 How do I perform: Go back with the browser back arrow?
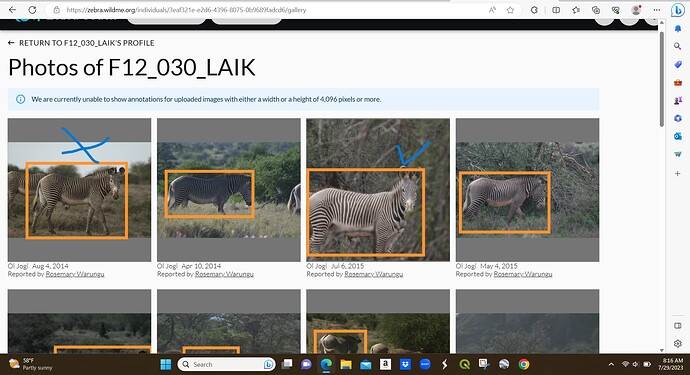click(12, 10)
